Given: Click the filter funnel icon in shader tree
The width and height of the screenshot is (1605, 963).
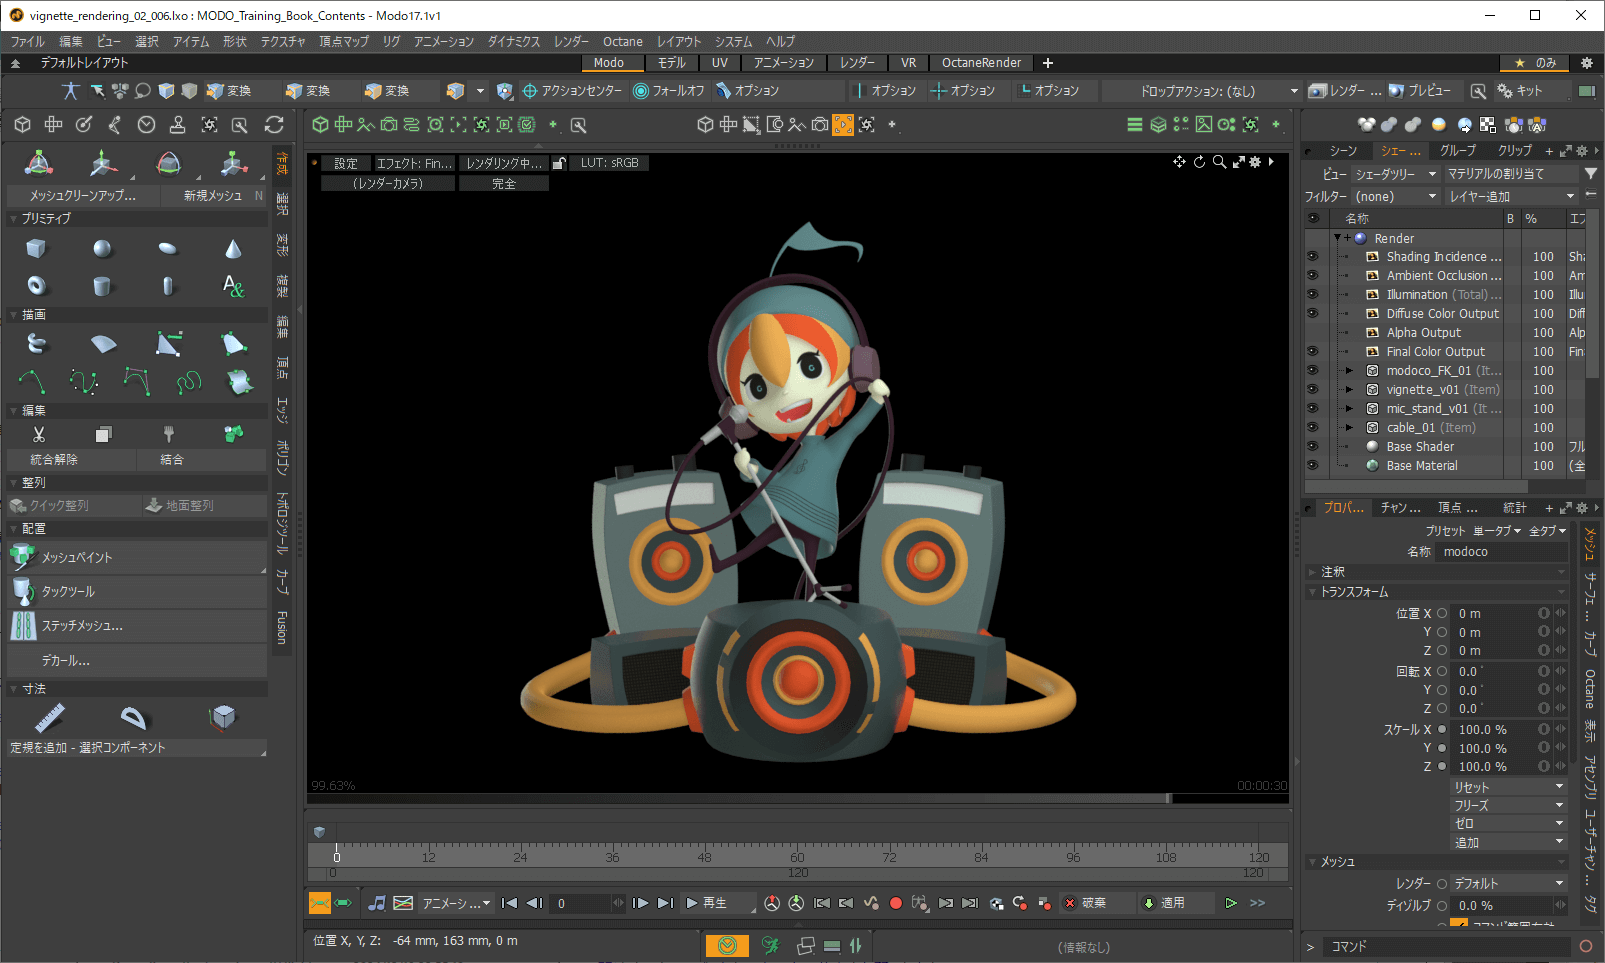Looking at the screenshot, I should click(1590, 173).
